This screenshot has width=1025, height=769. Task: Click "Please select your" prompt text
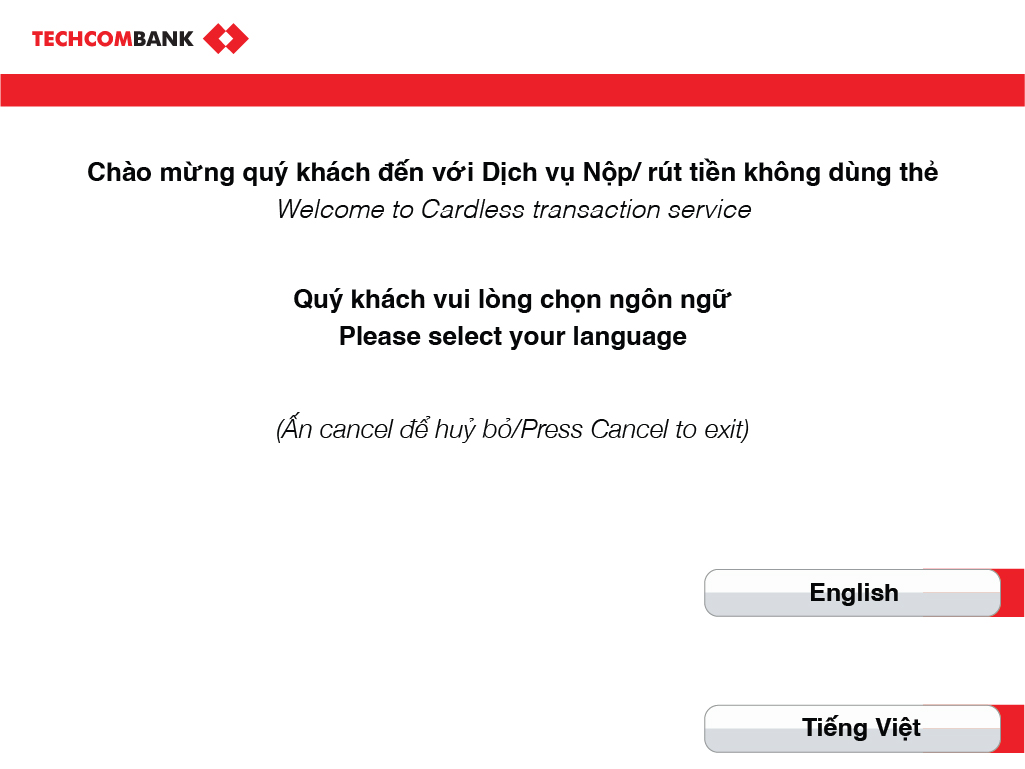pyautogui.click(x=452, y=336)
